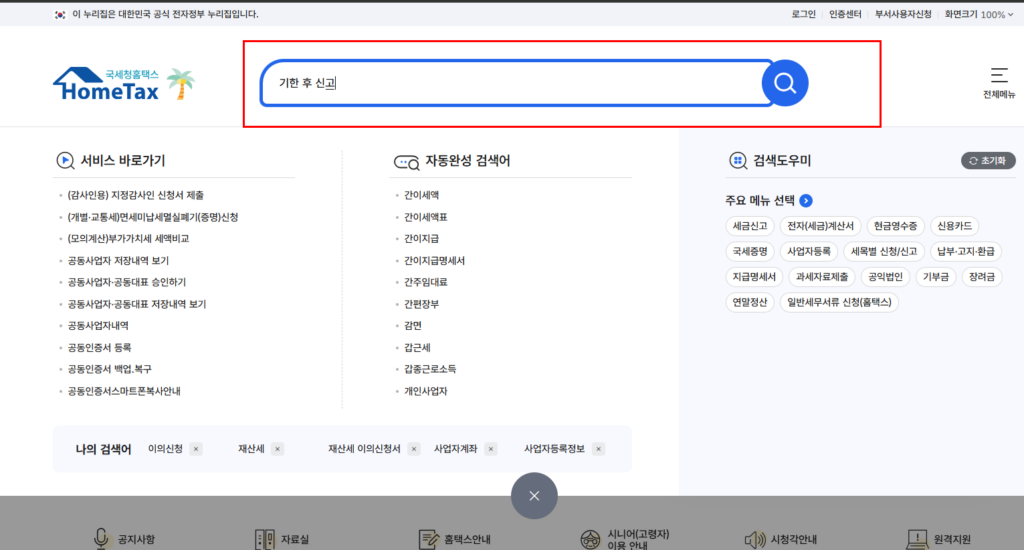Select autocomplete suggestion 감면
This screenshot has height=550, width=1024.
point(413,325)
